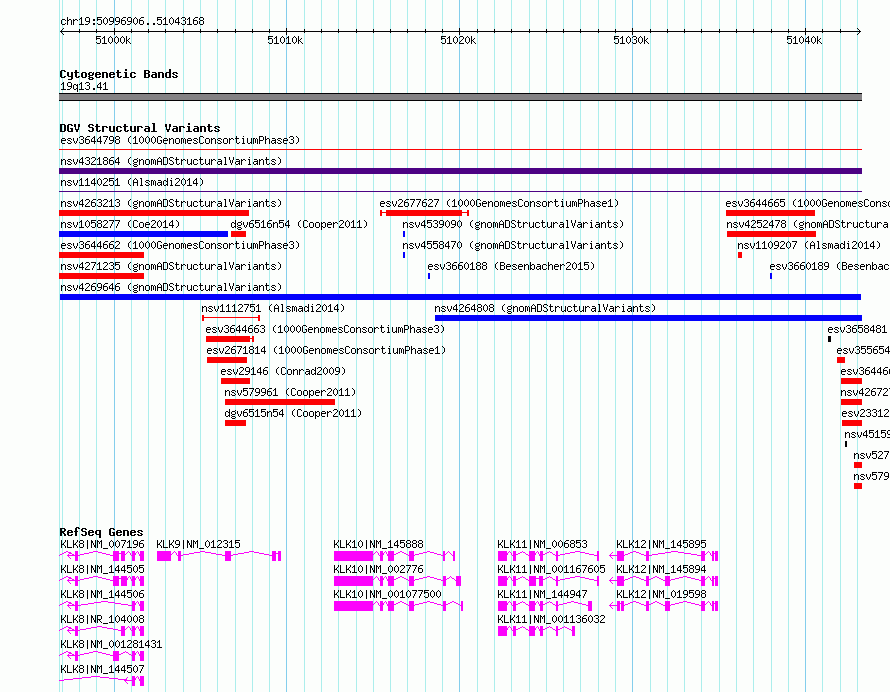Screen dimensions: 890x692
Task: Open variant dgv6516n54 (Cooper2011)
Action: (299, 224)
